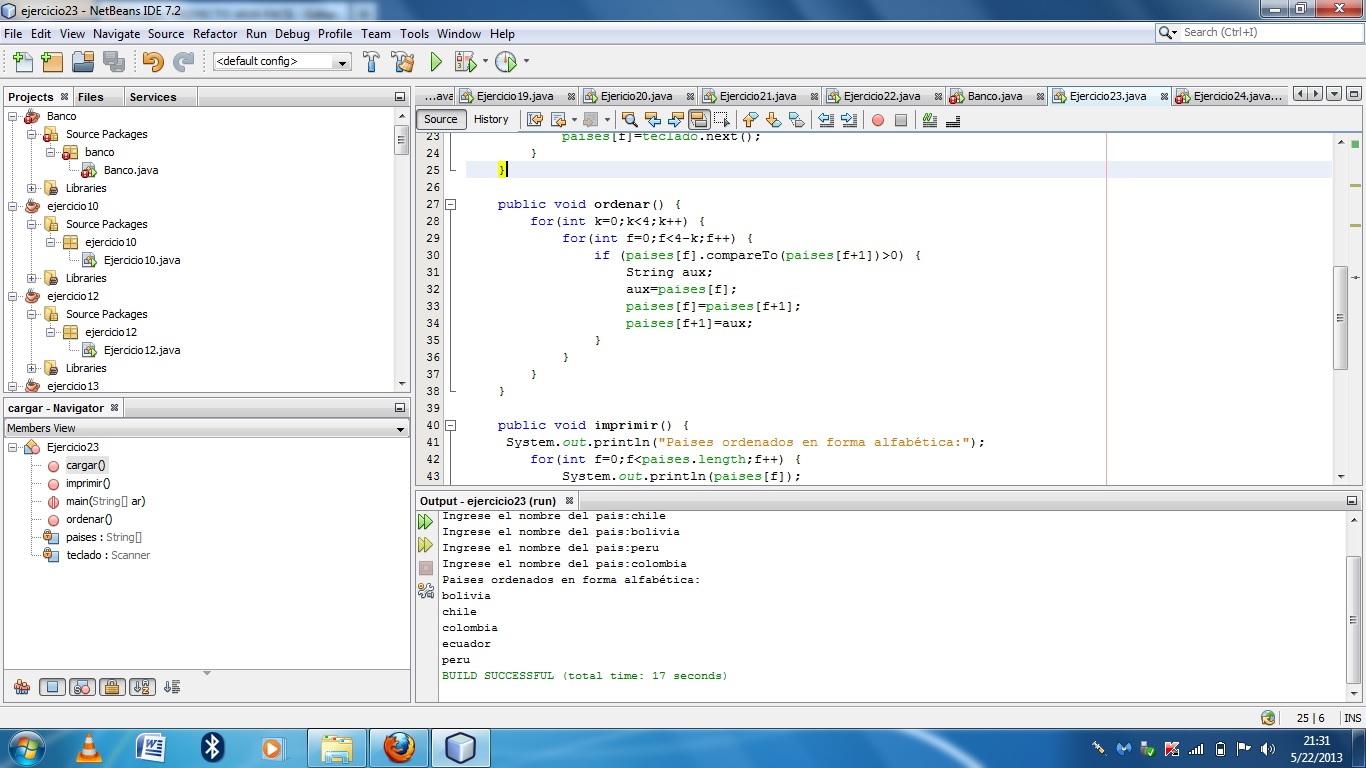The image size is (1366, 768).
Task: Run the project with the green Run button
Action: coord(437,60)
